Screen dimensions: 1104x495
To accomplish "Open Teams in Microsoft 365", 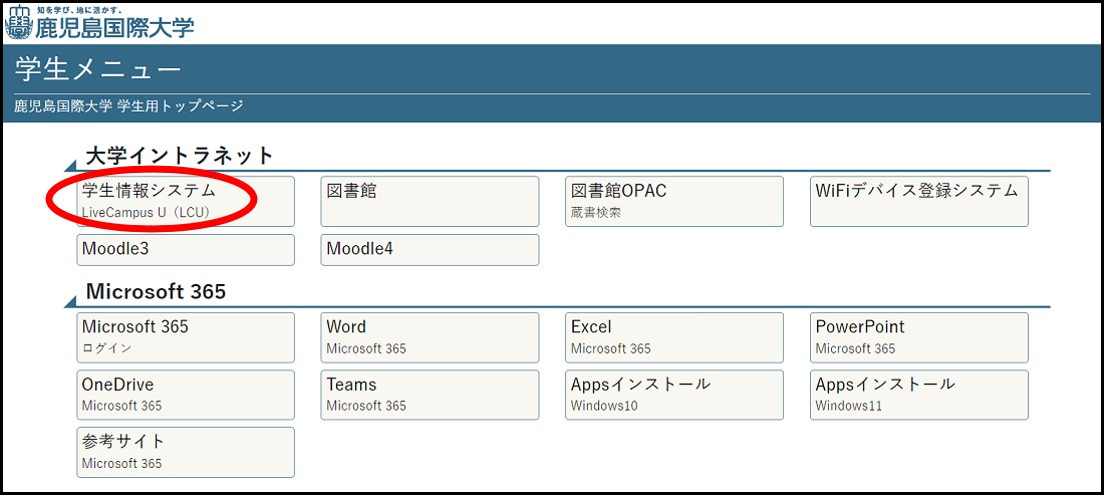I will (x=429, y=395).
